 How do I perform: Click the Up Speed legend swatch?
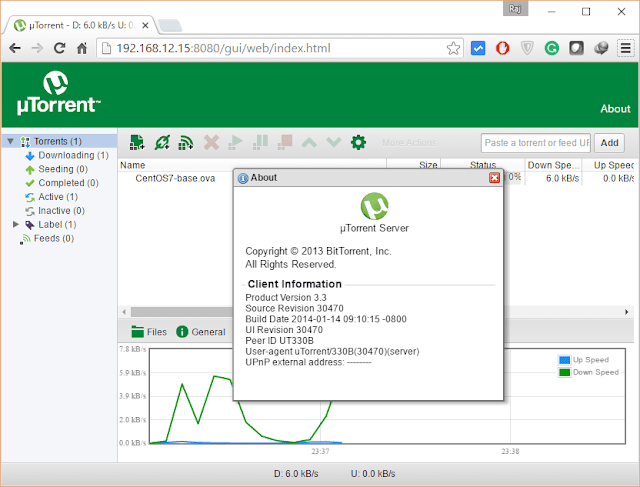[x=564, y=360]
